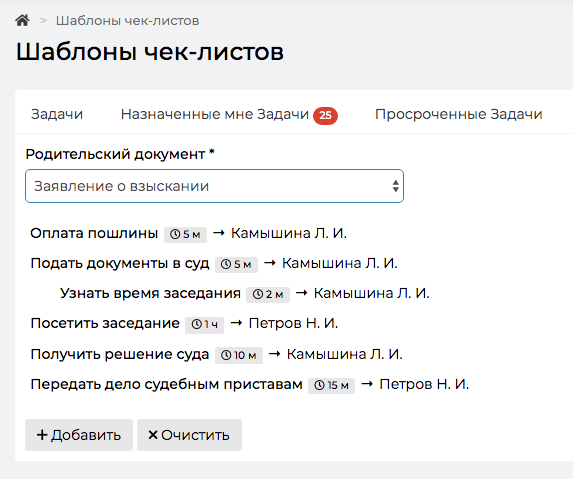Viewport: 573px width, 479px height.
Task: Go to the home page icon
Action: [22, 20]
